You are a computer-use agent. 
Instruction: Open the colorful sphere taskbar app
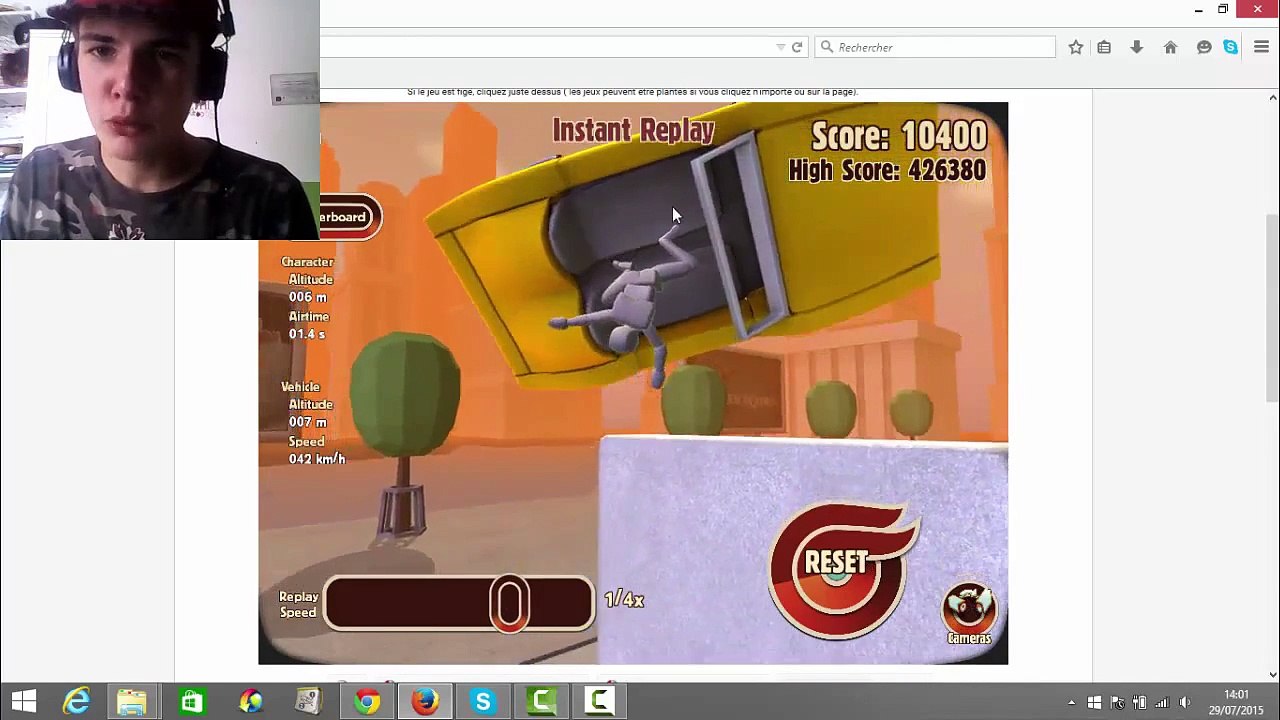click(250, 702)
